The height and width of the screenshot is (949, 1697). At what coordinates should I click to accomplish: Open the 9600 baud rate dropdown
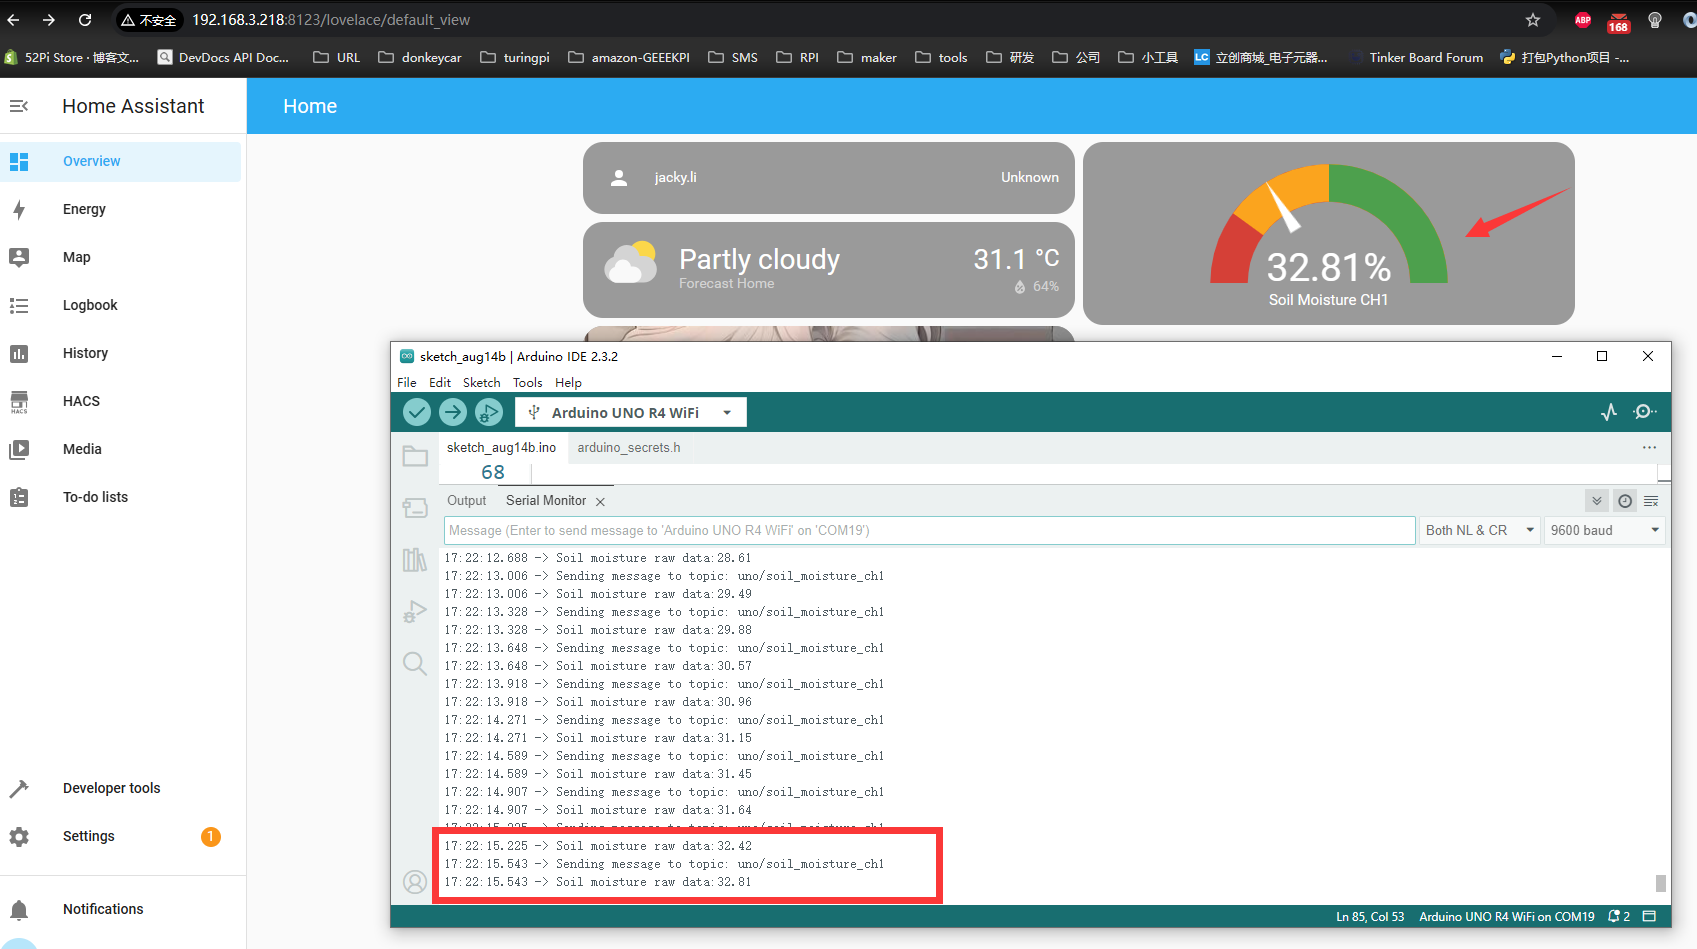pos(1604,530)
